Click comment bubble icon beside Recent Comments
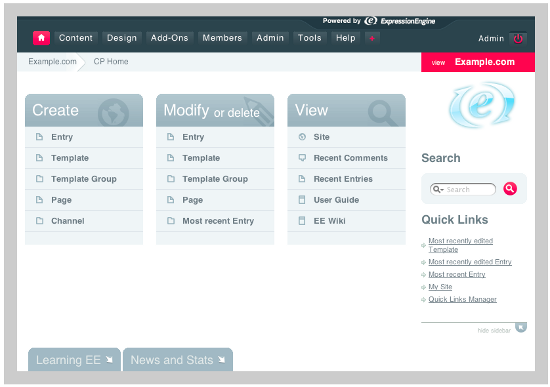Screen dimensions: 550x387 [302, 158]
